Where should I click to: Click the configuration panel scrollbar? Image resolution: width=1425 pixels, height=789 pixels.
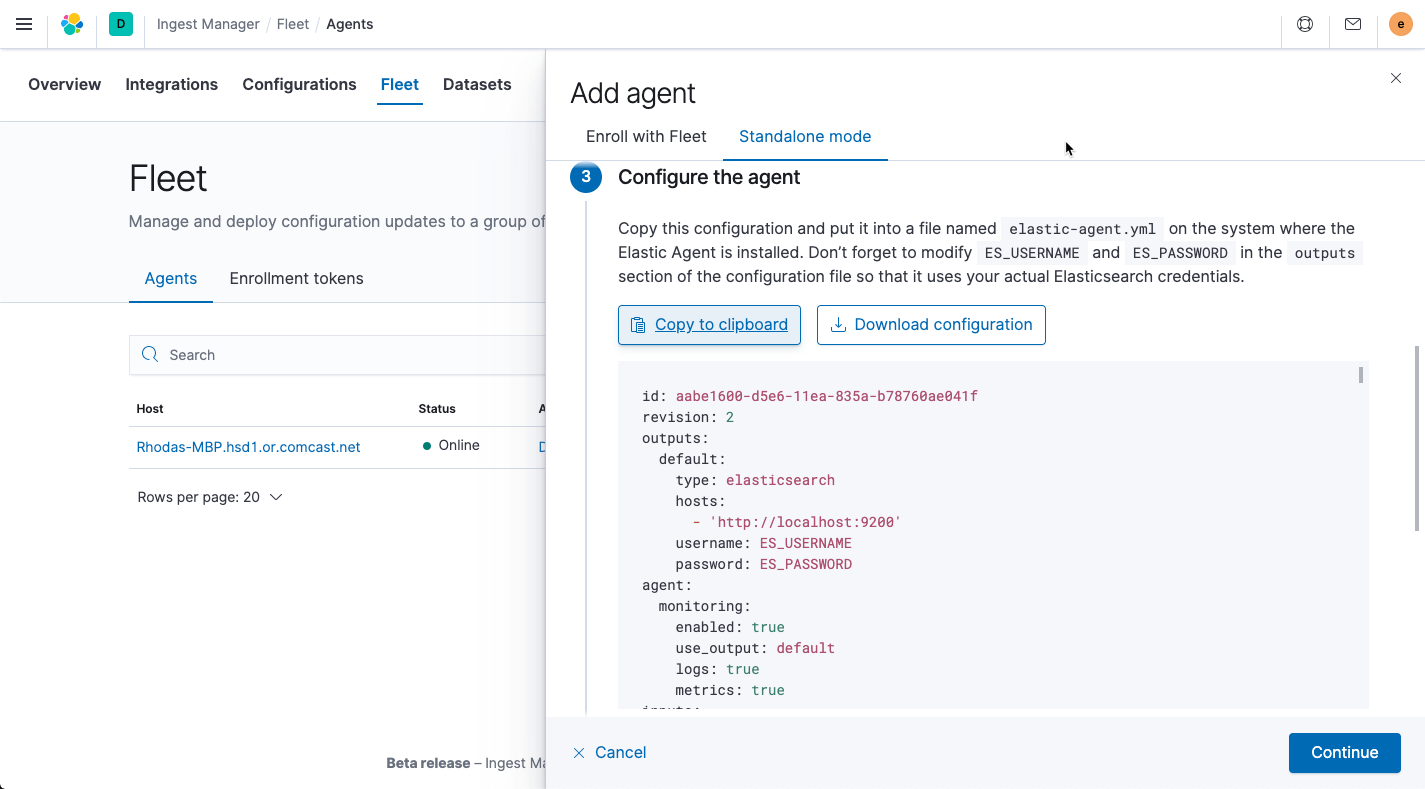[x=1361, y=380]
